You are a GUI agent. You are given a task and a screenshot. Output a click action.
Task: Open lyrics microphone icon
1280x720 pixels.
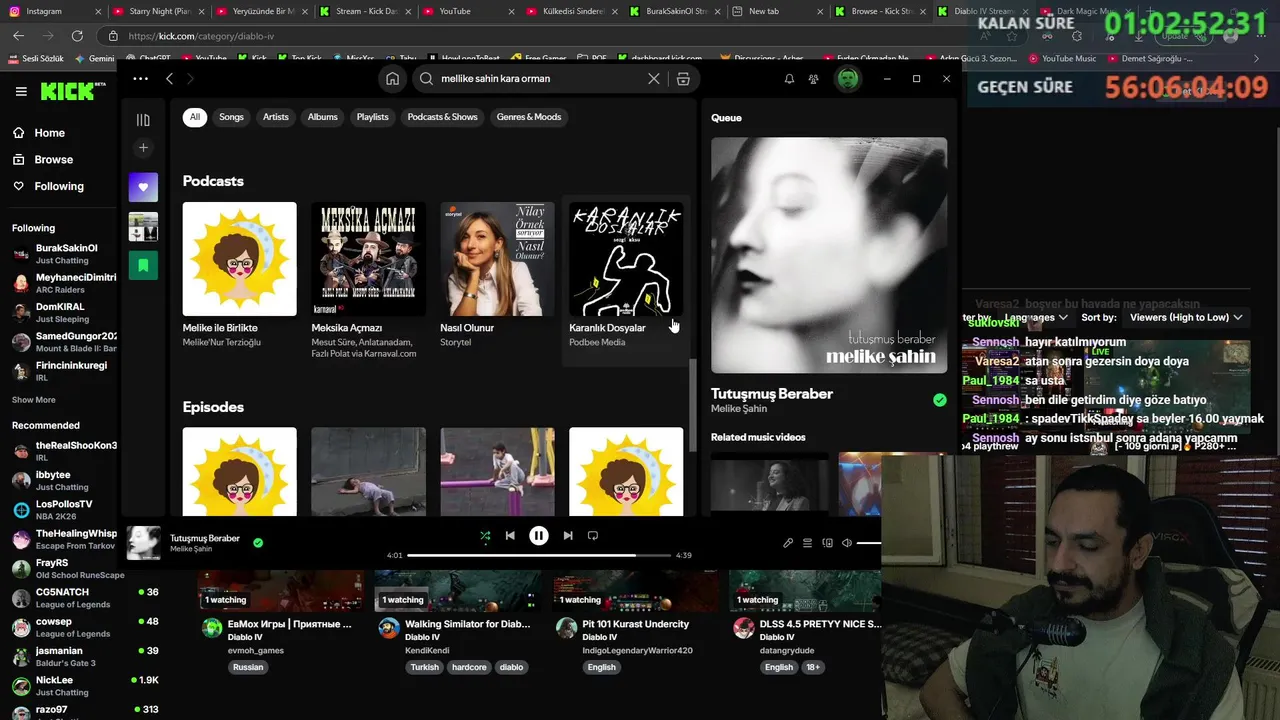pos(788,543)
